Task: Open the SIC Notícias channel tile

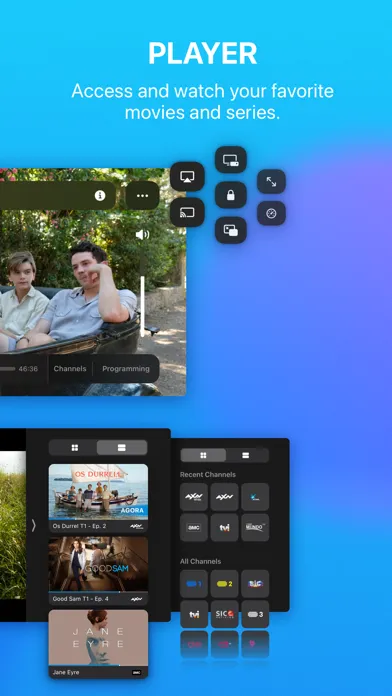Action: pos(224,614)
